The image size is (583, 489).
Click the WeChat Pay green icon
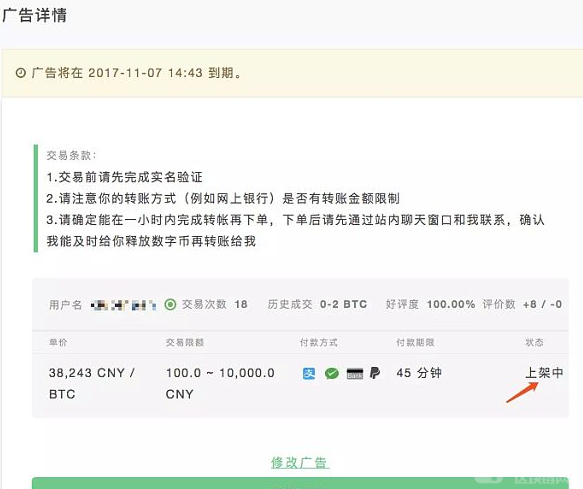[x=332, y=373]
